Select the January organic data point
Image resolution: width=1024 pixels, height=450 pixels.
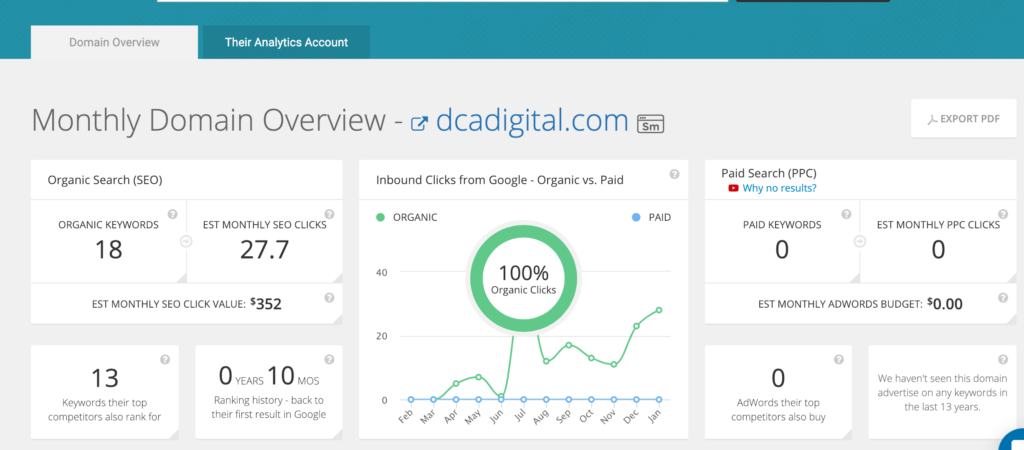658,310
